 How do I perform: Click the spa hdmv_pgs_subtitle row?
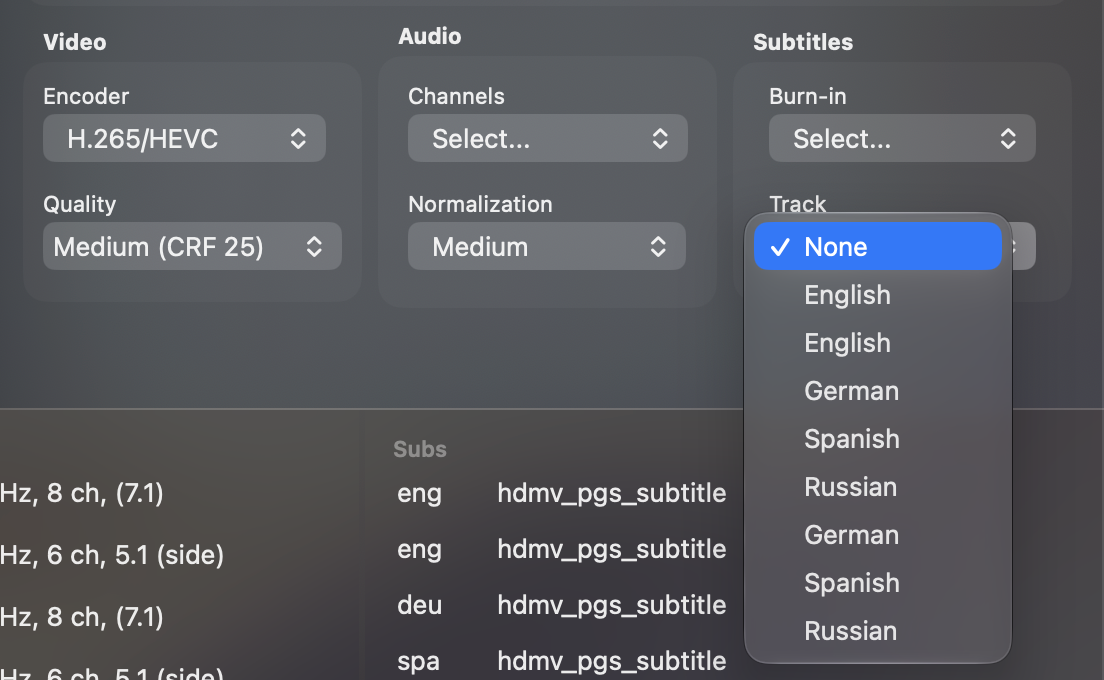tap(561, 661)
